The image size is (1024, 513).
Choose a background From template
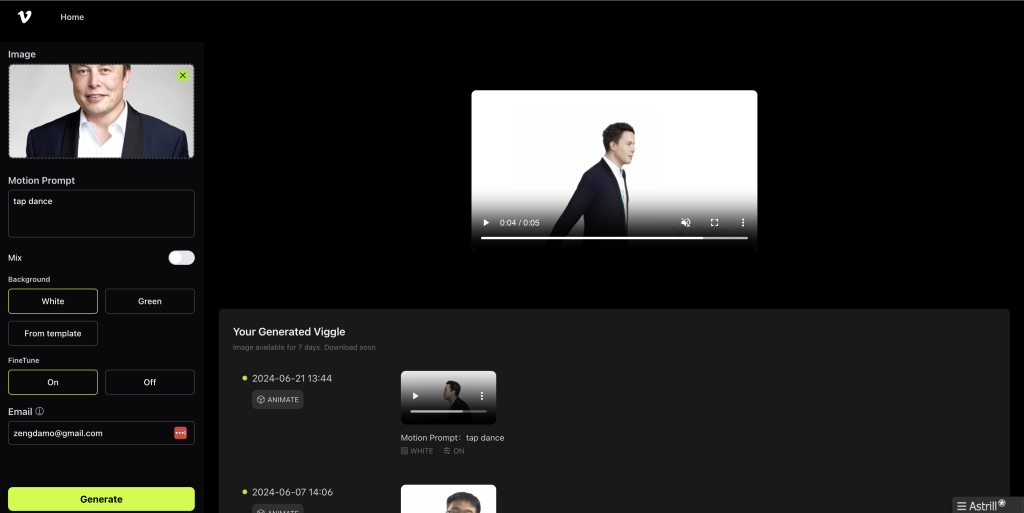coord(53,334)
